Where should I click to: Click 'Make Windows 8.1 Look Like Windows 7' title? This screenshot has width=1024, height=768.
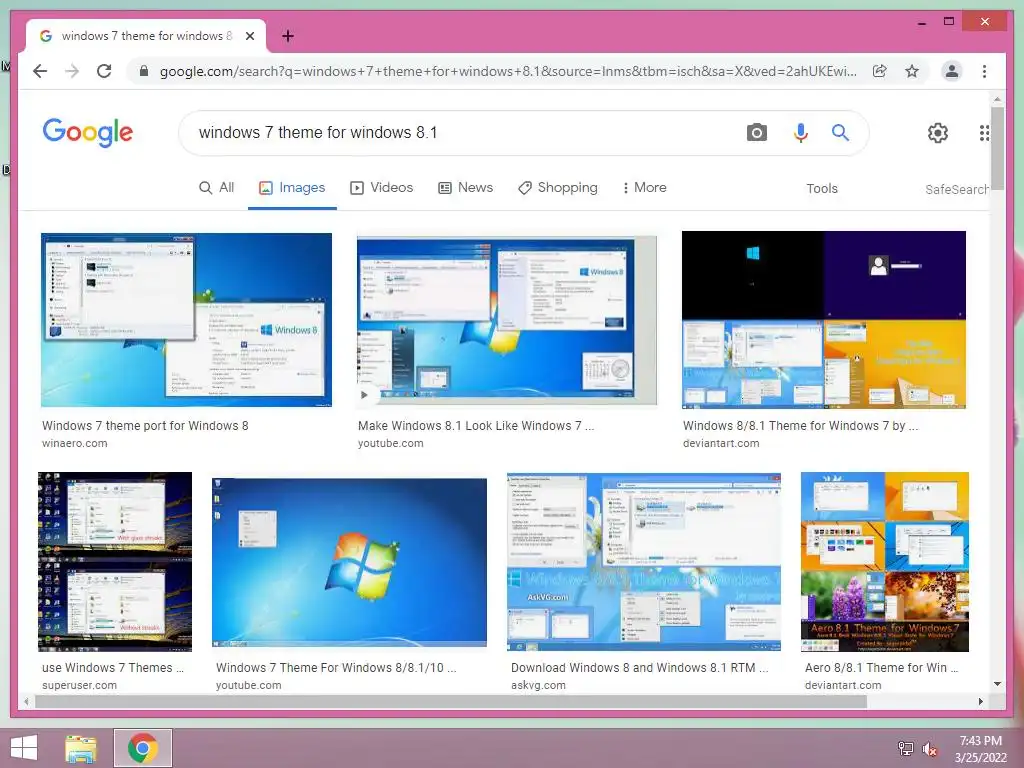point(475,426)
